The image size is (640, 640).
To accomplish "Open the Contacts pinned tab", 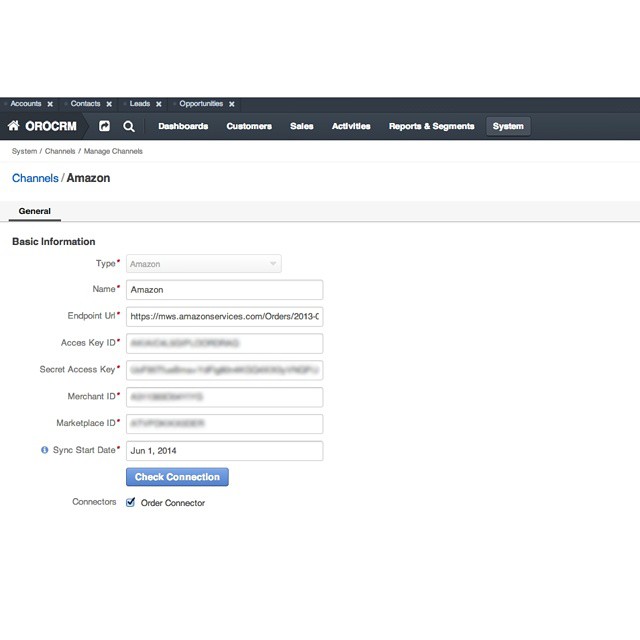I will [x=85, y=104].
